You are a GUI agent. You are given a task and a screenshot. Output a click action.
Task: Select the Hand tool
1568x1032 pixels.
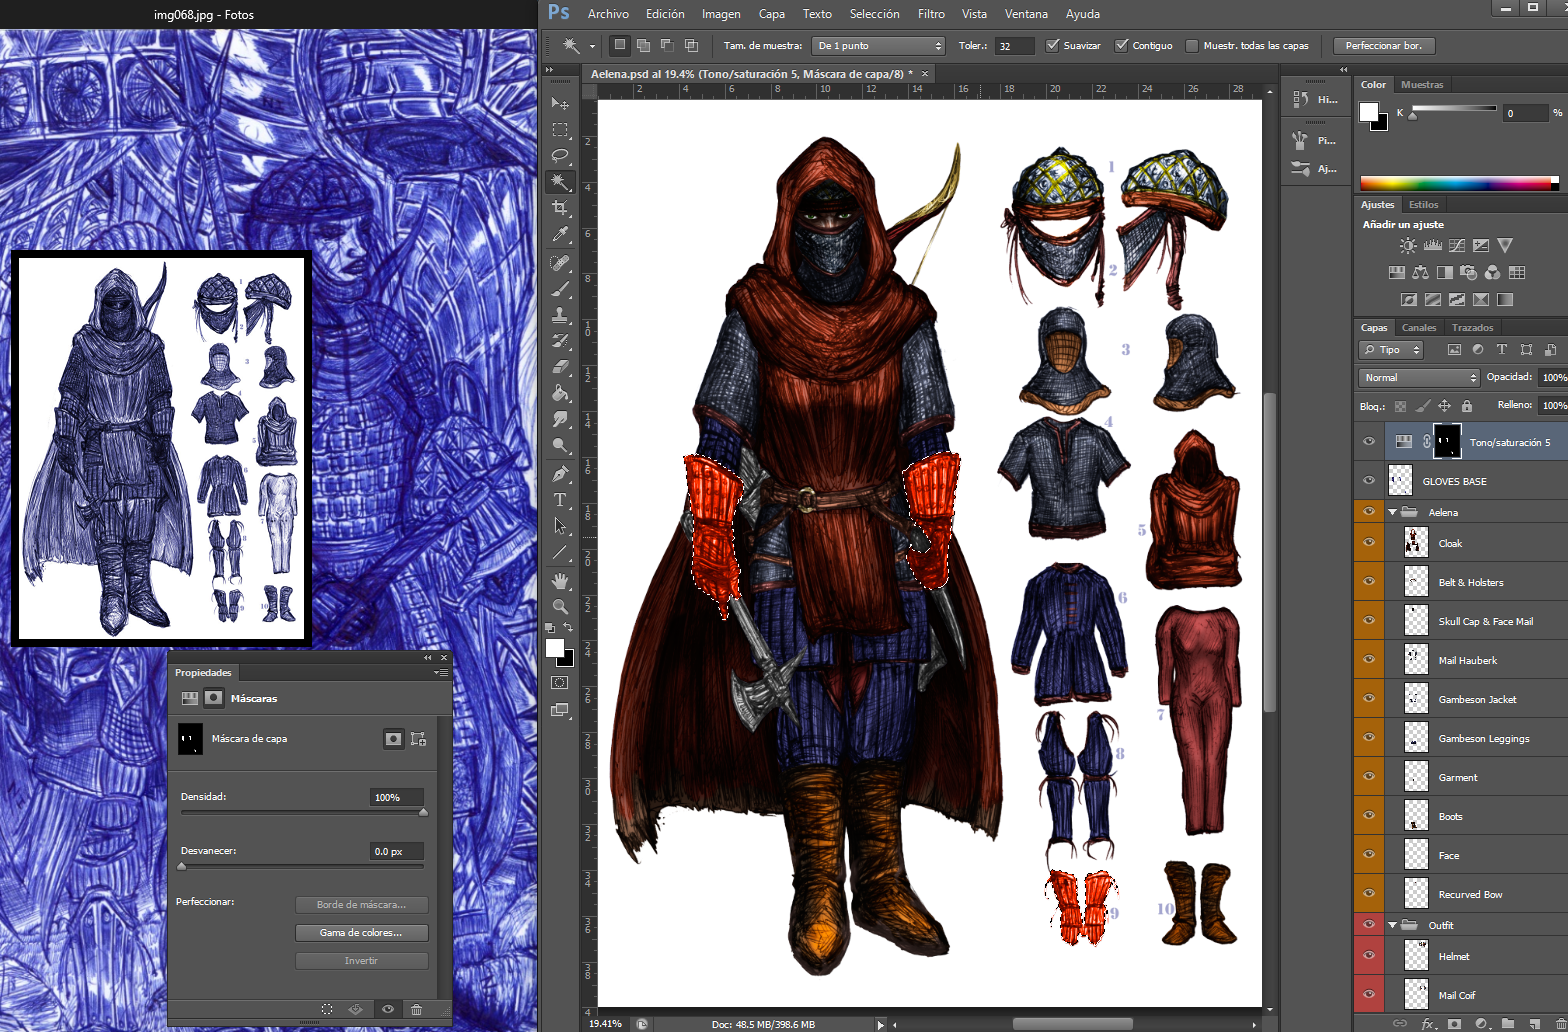(x=560, y=581)
